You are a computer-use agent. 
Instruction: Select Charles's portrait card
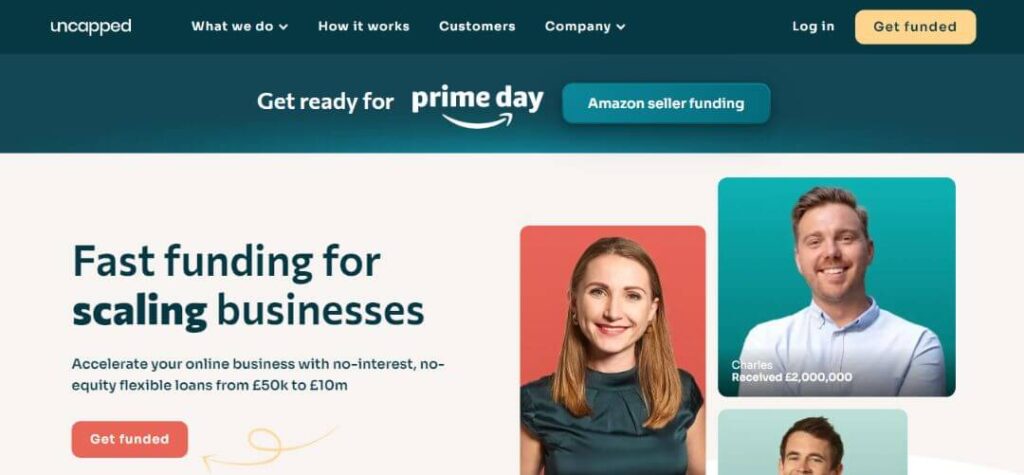click(837, 287)
